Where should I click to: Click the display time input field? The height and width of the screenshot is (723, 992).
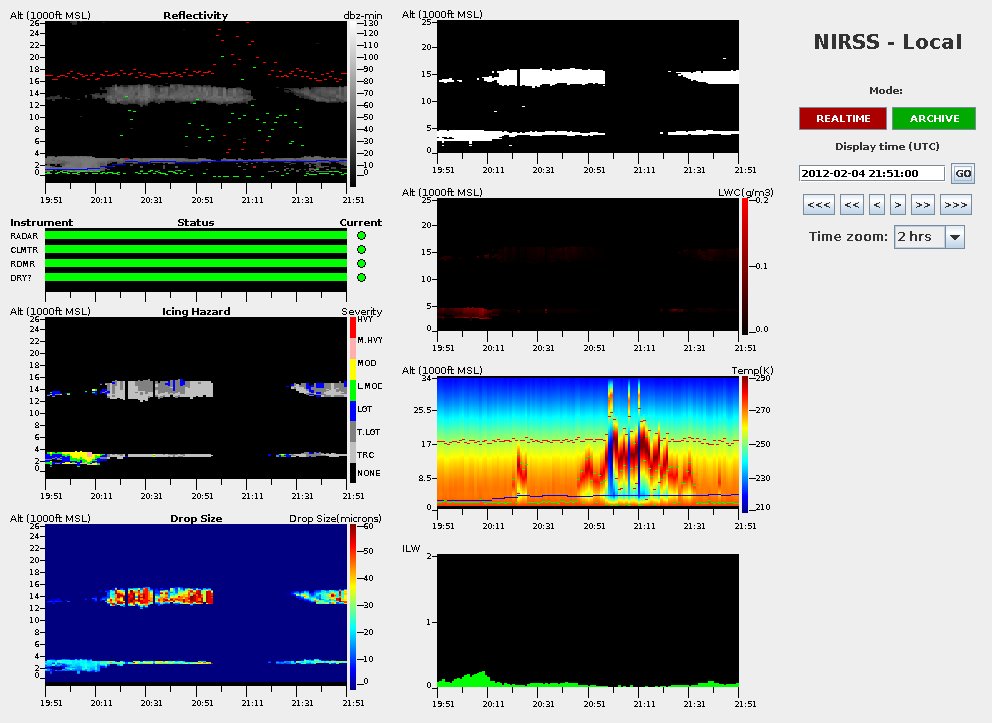[872, 173]
